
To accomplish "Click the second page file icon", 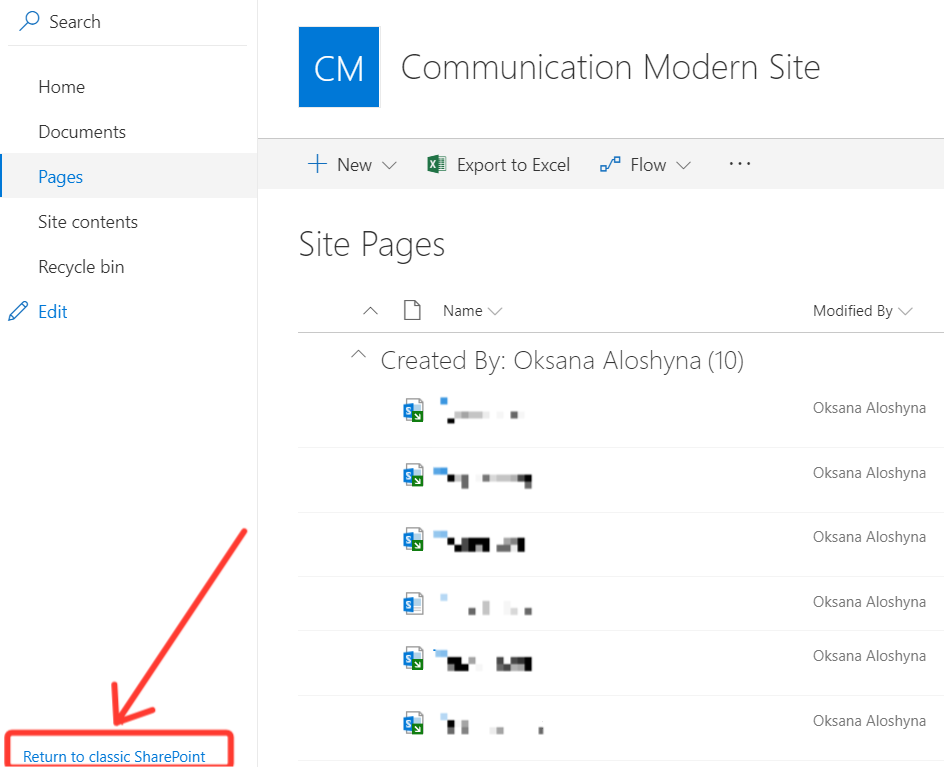I will pos(413,475).
